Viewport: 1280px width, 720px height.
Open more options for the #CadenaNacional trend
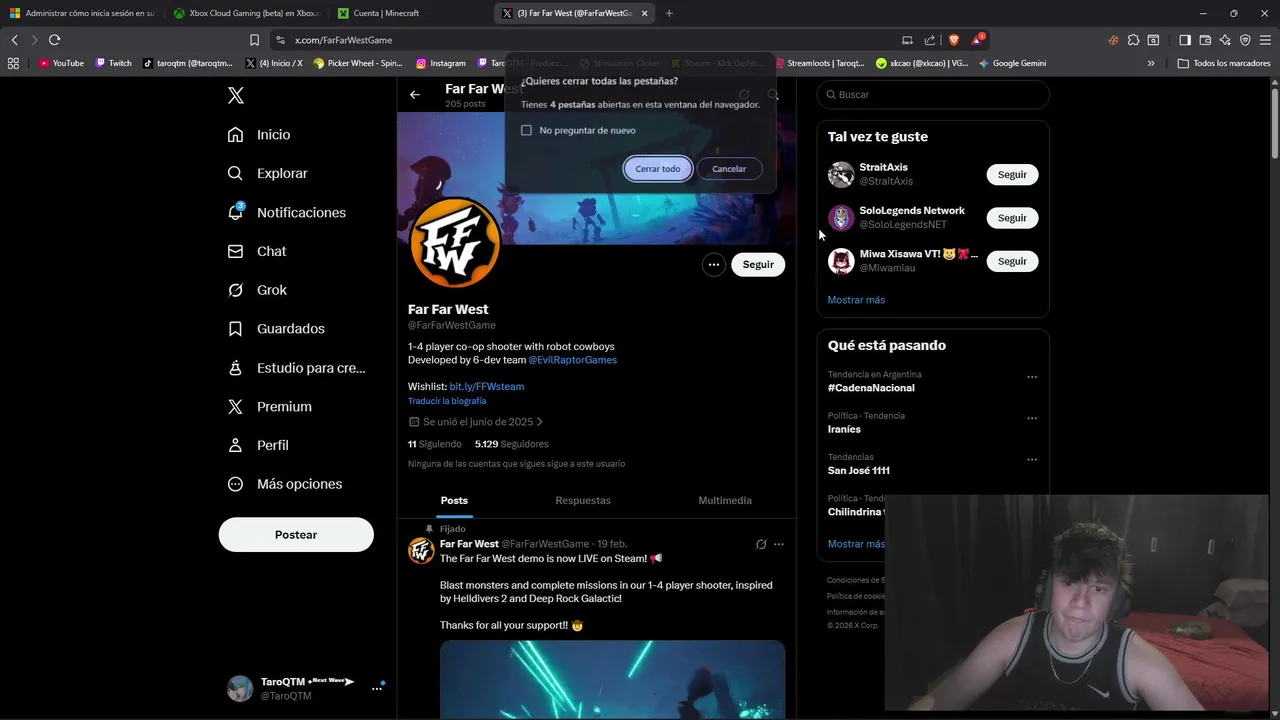click(1032, 378)
